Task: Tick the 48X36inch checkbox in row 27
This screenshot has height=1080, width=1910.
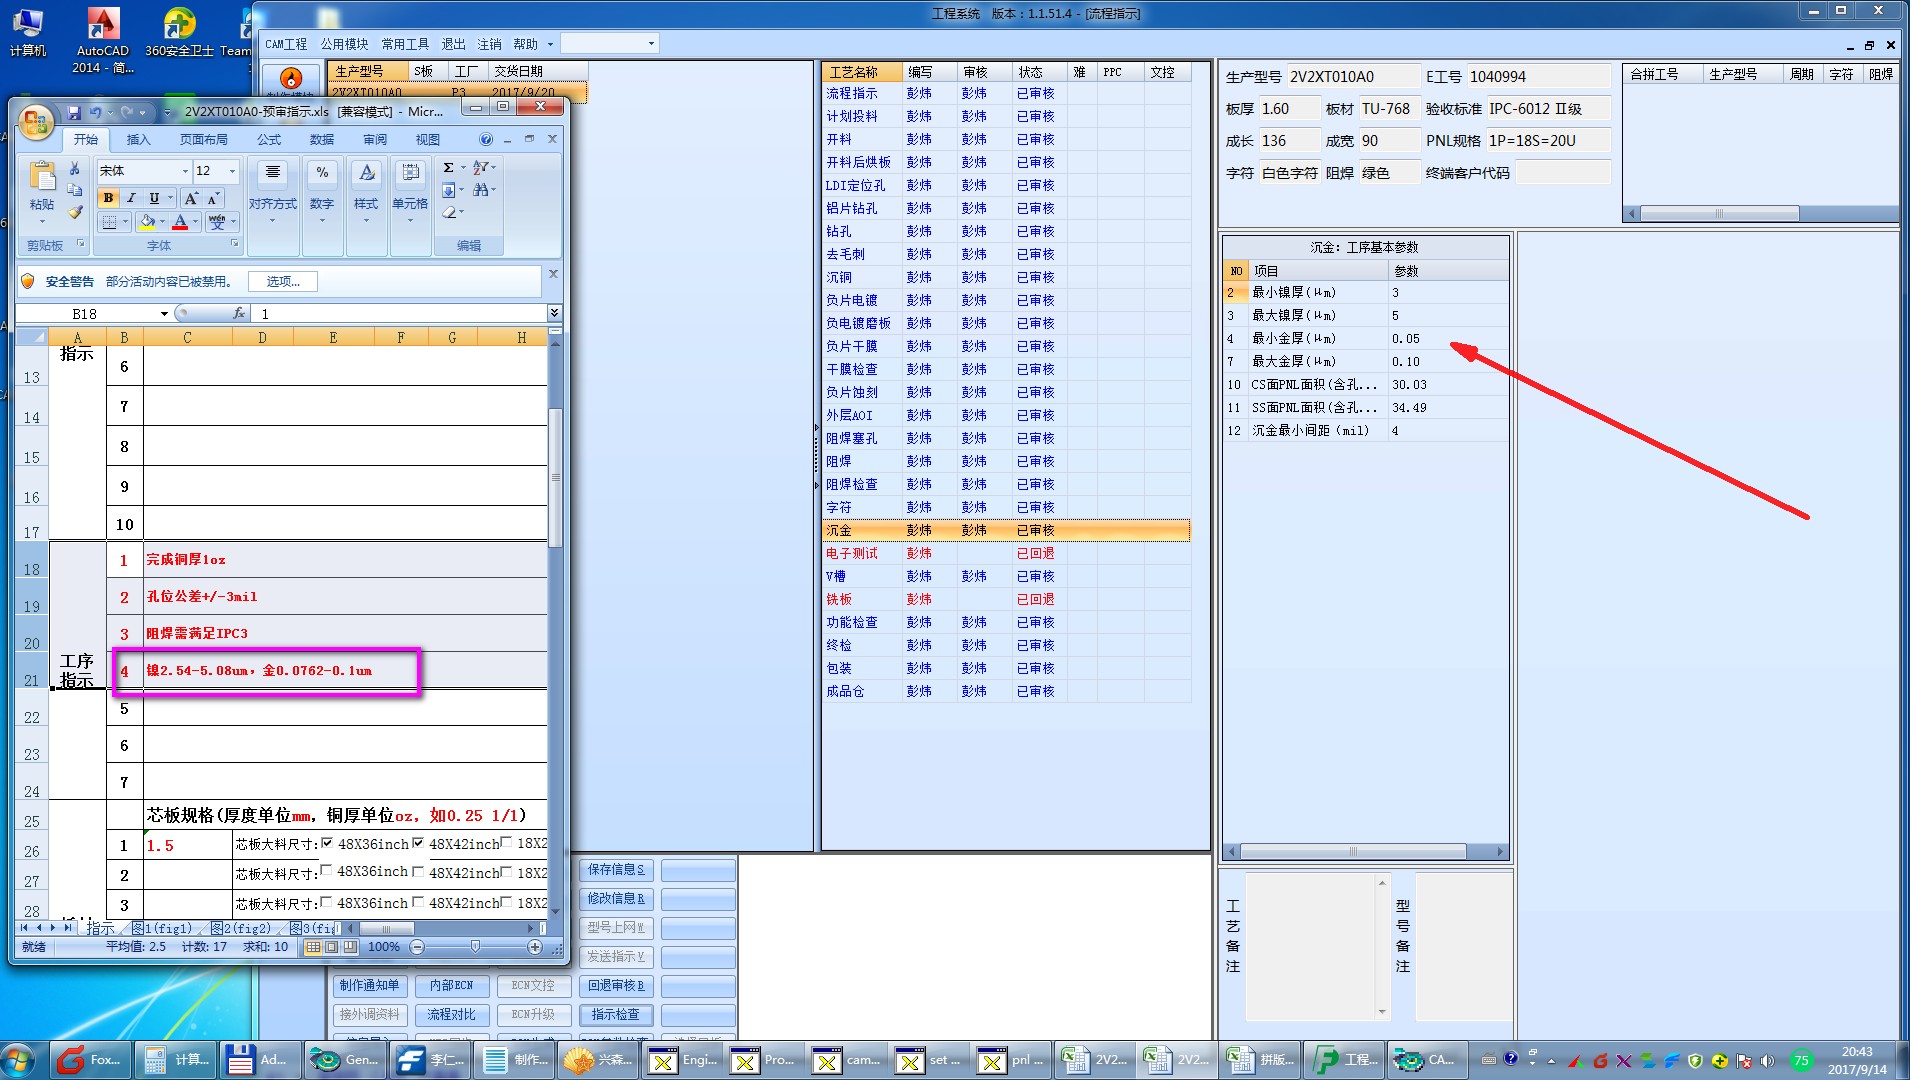Action: [326, 871]
